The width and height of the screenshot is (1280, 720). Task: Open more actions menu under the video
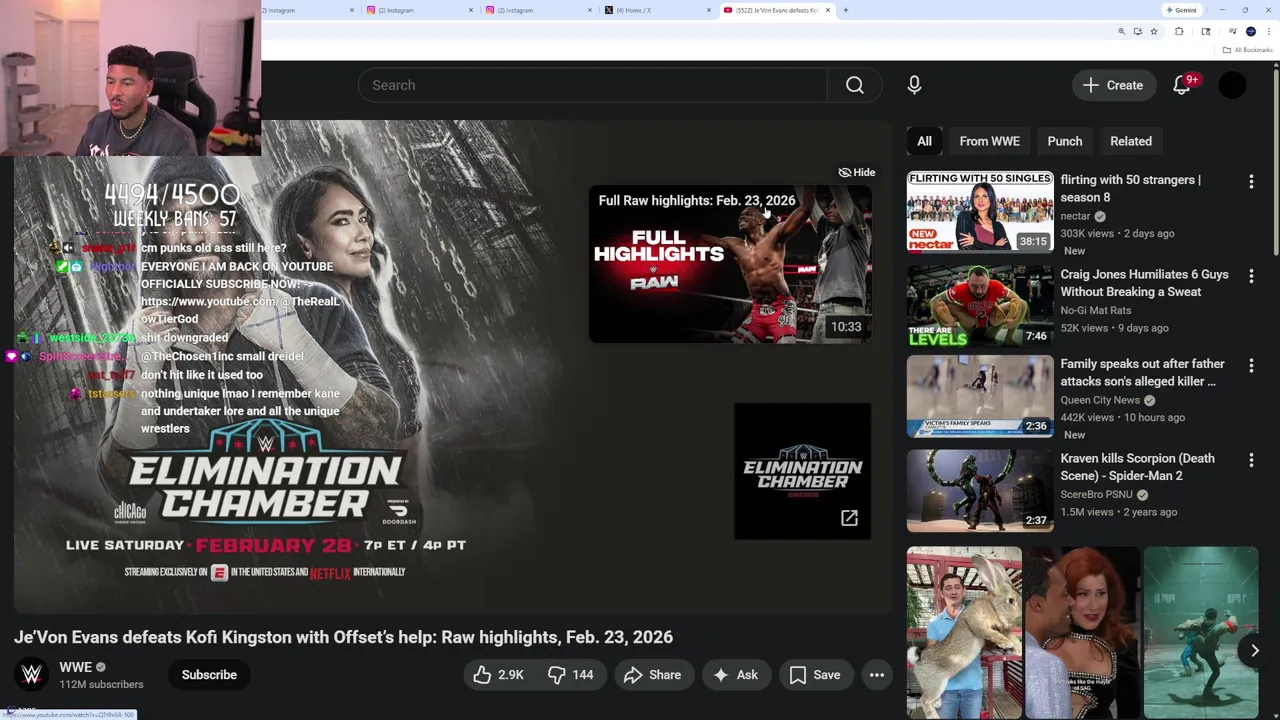tap(877, 675)
